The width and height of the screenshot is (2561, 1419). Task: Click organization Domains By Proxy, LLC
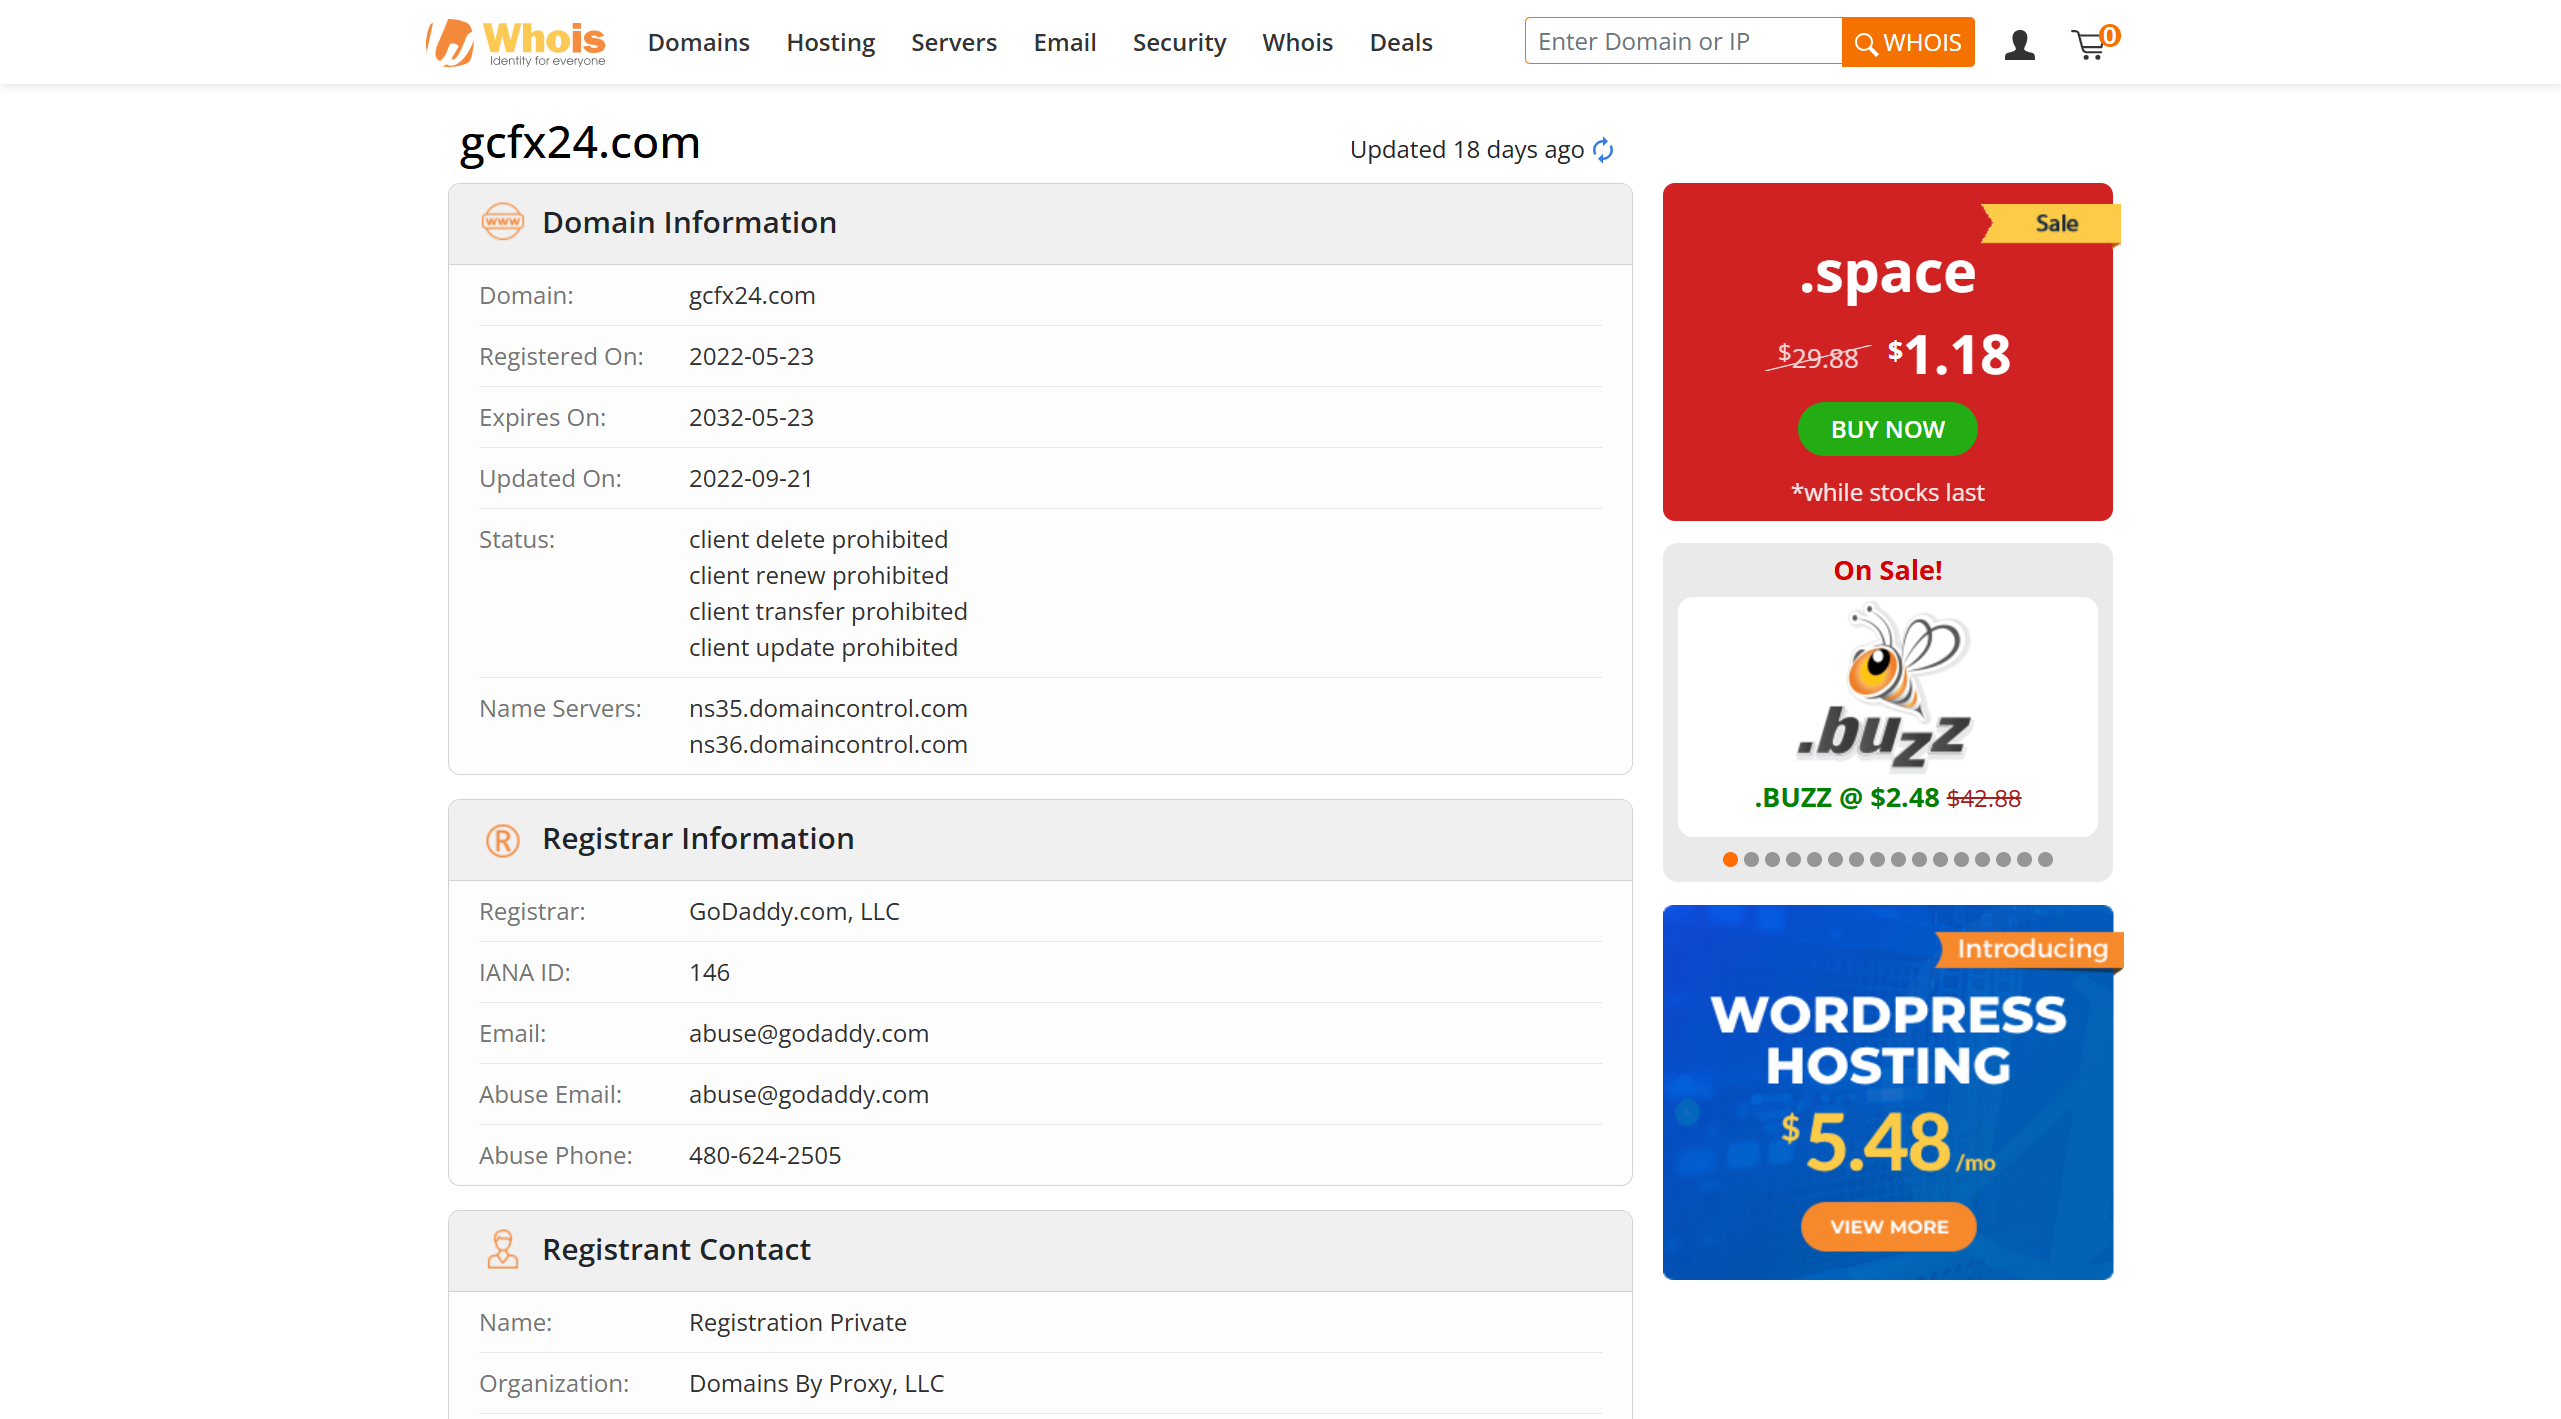pos(816,1383)
